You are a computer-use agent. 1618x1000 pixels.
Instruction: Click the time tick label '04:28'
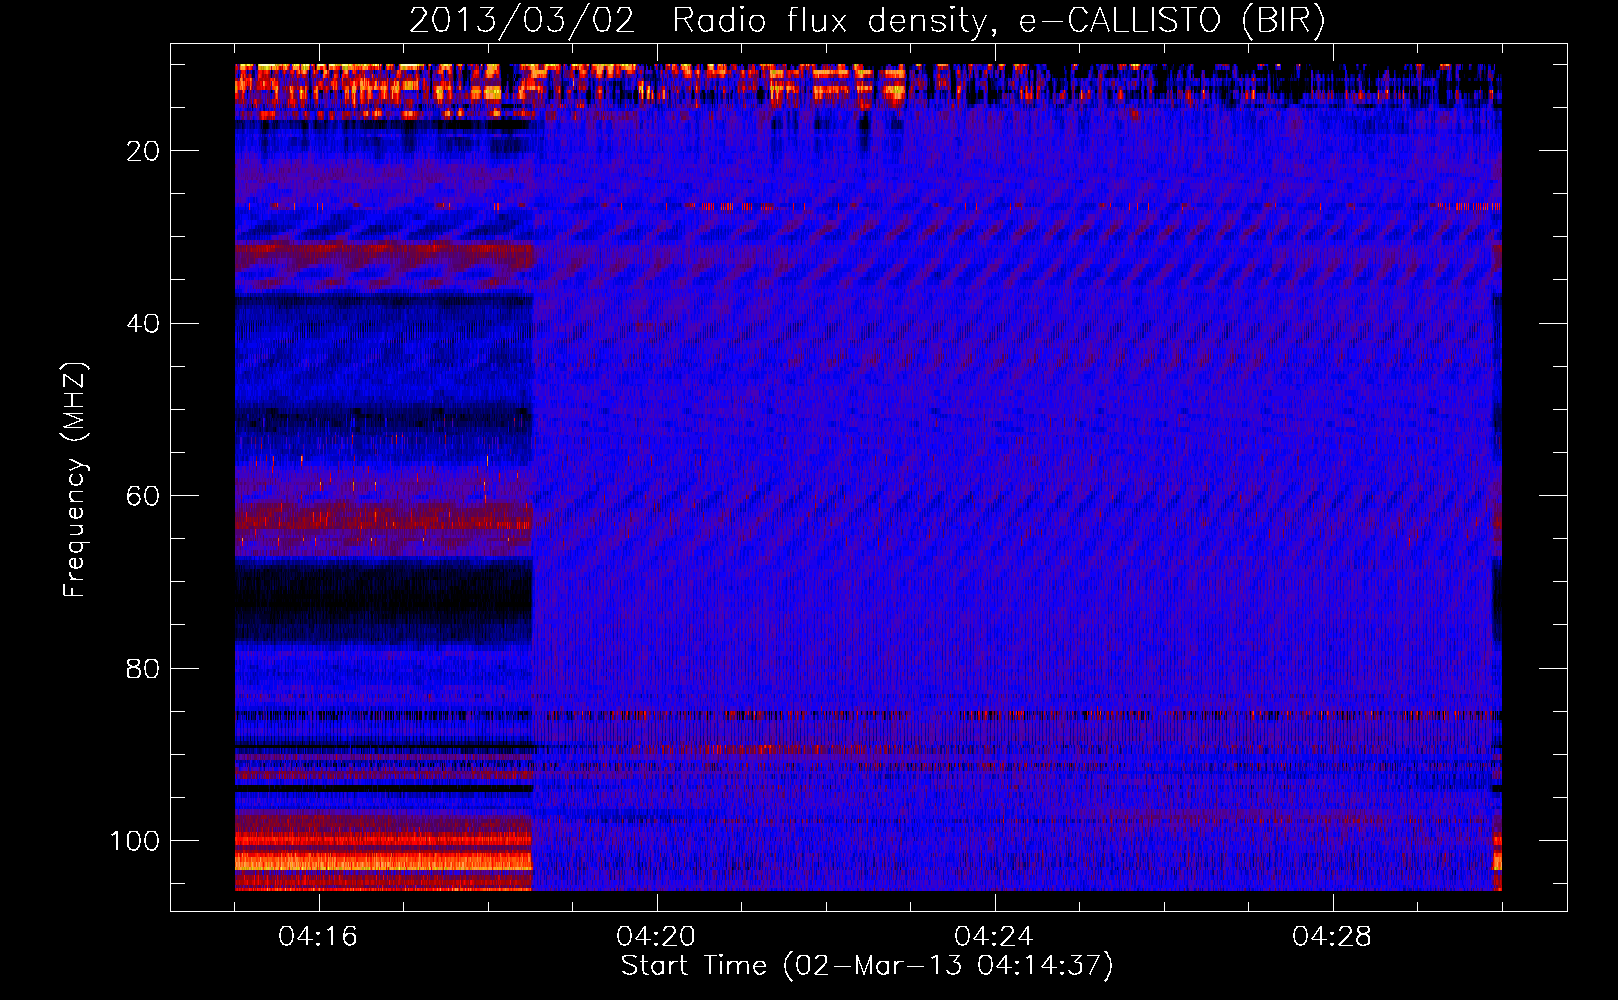tap(1332, 937)
